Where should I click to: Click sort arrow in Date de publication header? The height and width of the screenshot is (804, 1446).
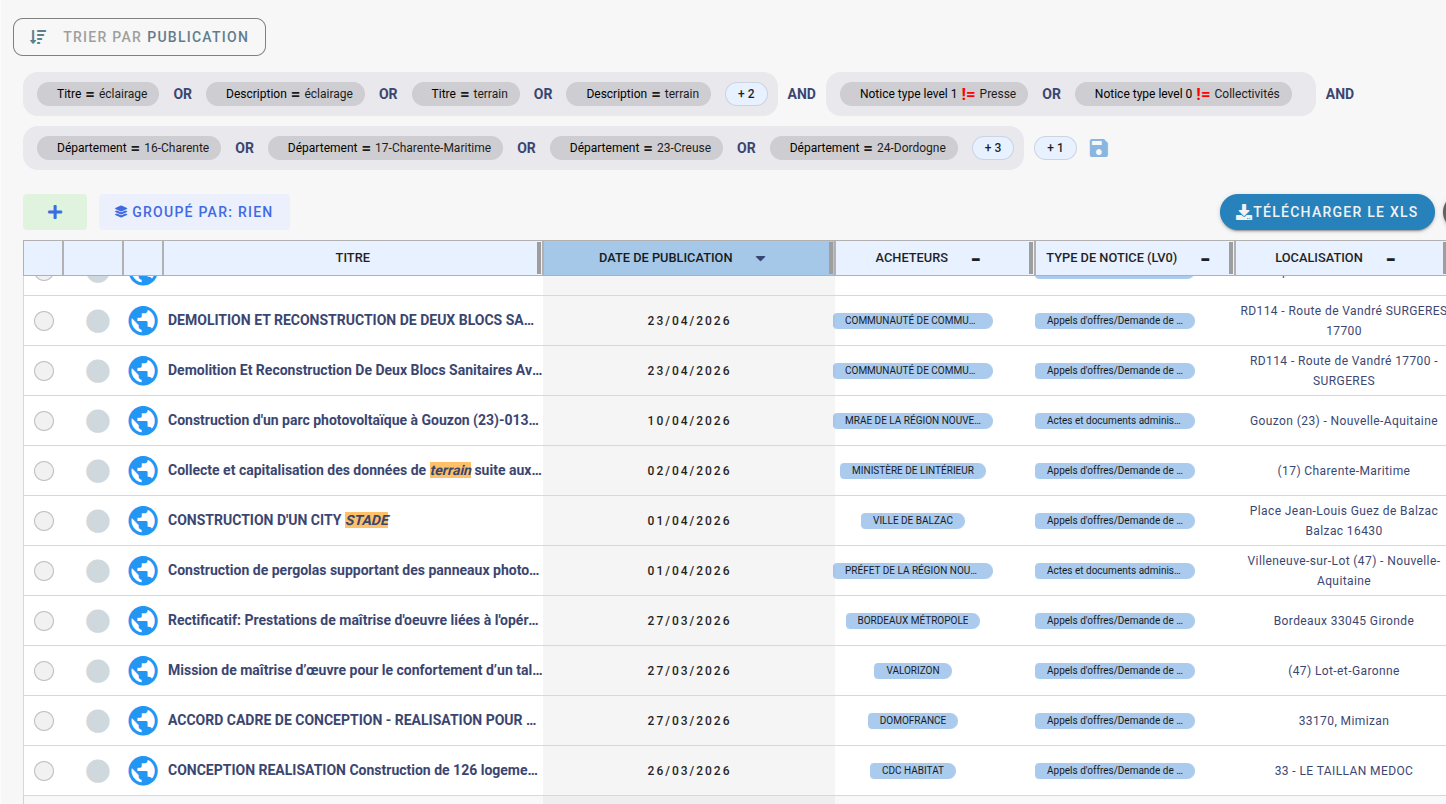760,258
